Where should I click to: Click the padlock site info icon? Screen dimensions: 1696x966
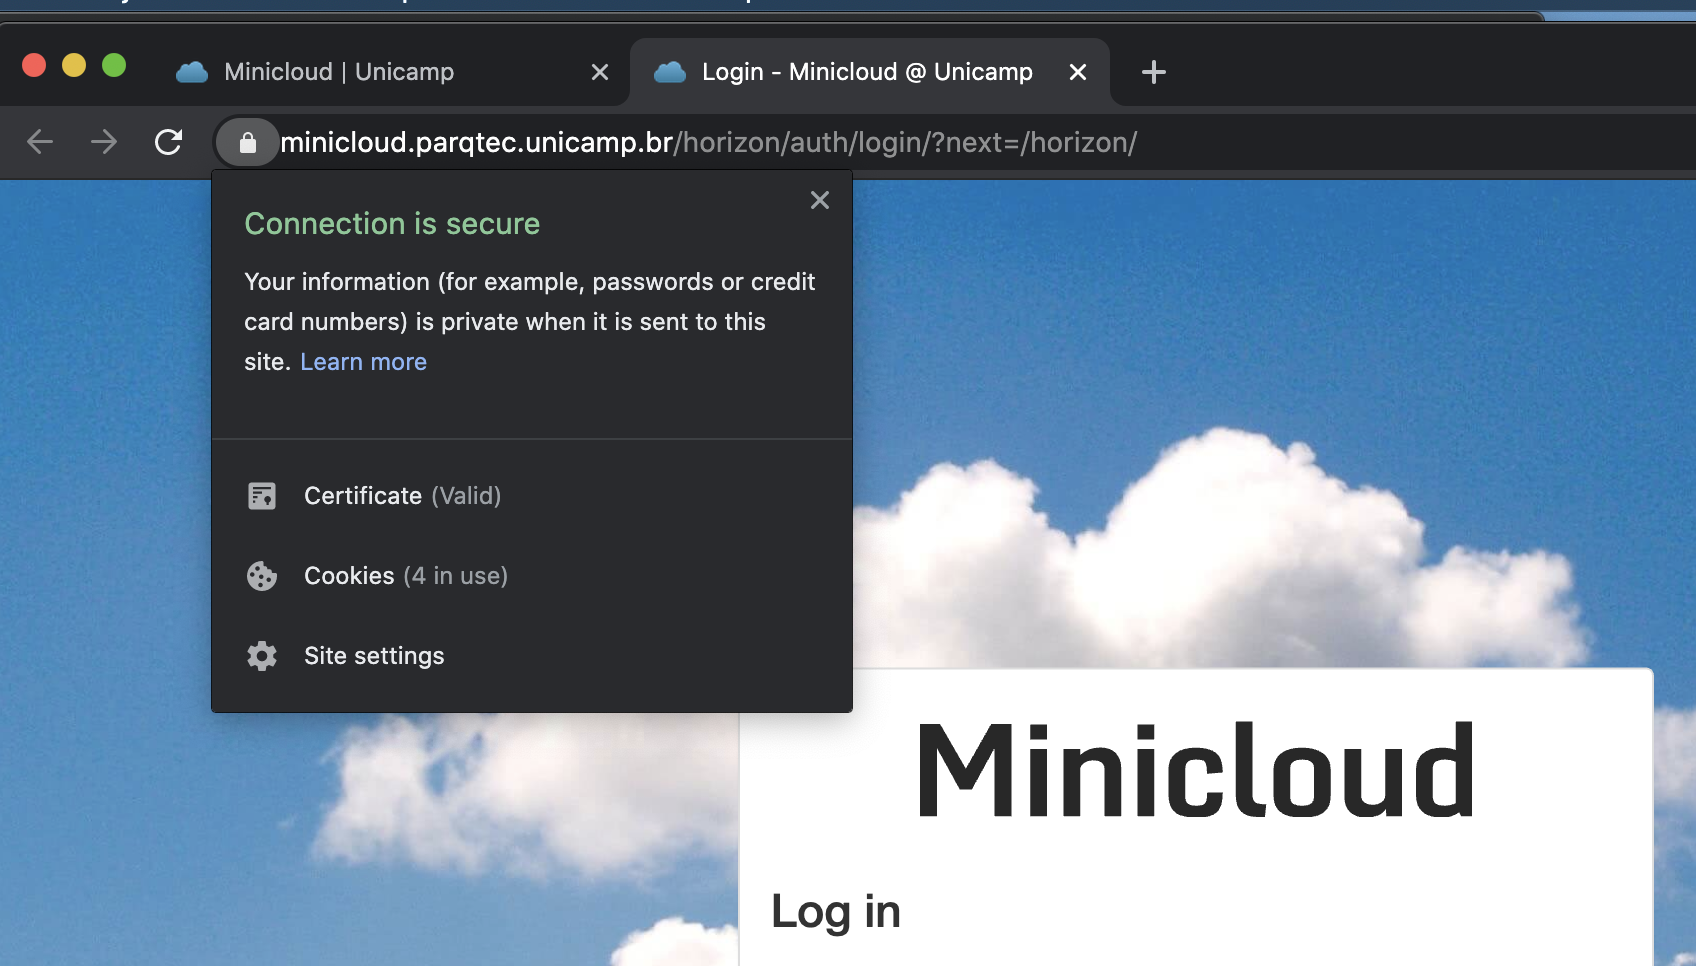pos(248,143)
